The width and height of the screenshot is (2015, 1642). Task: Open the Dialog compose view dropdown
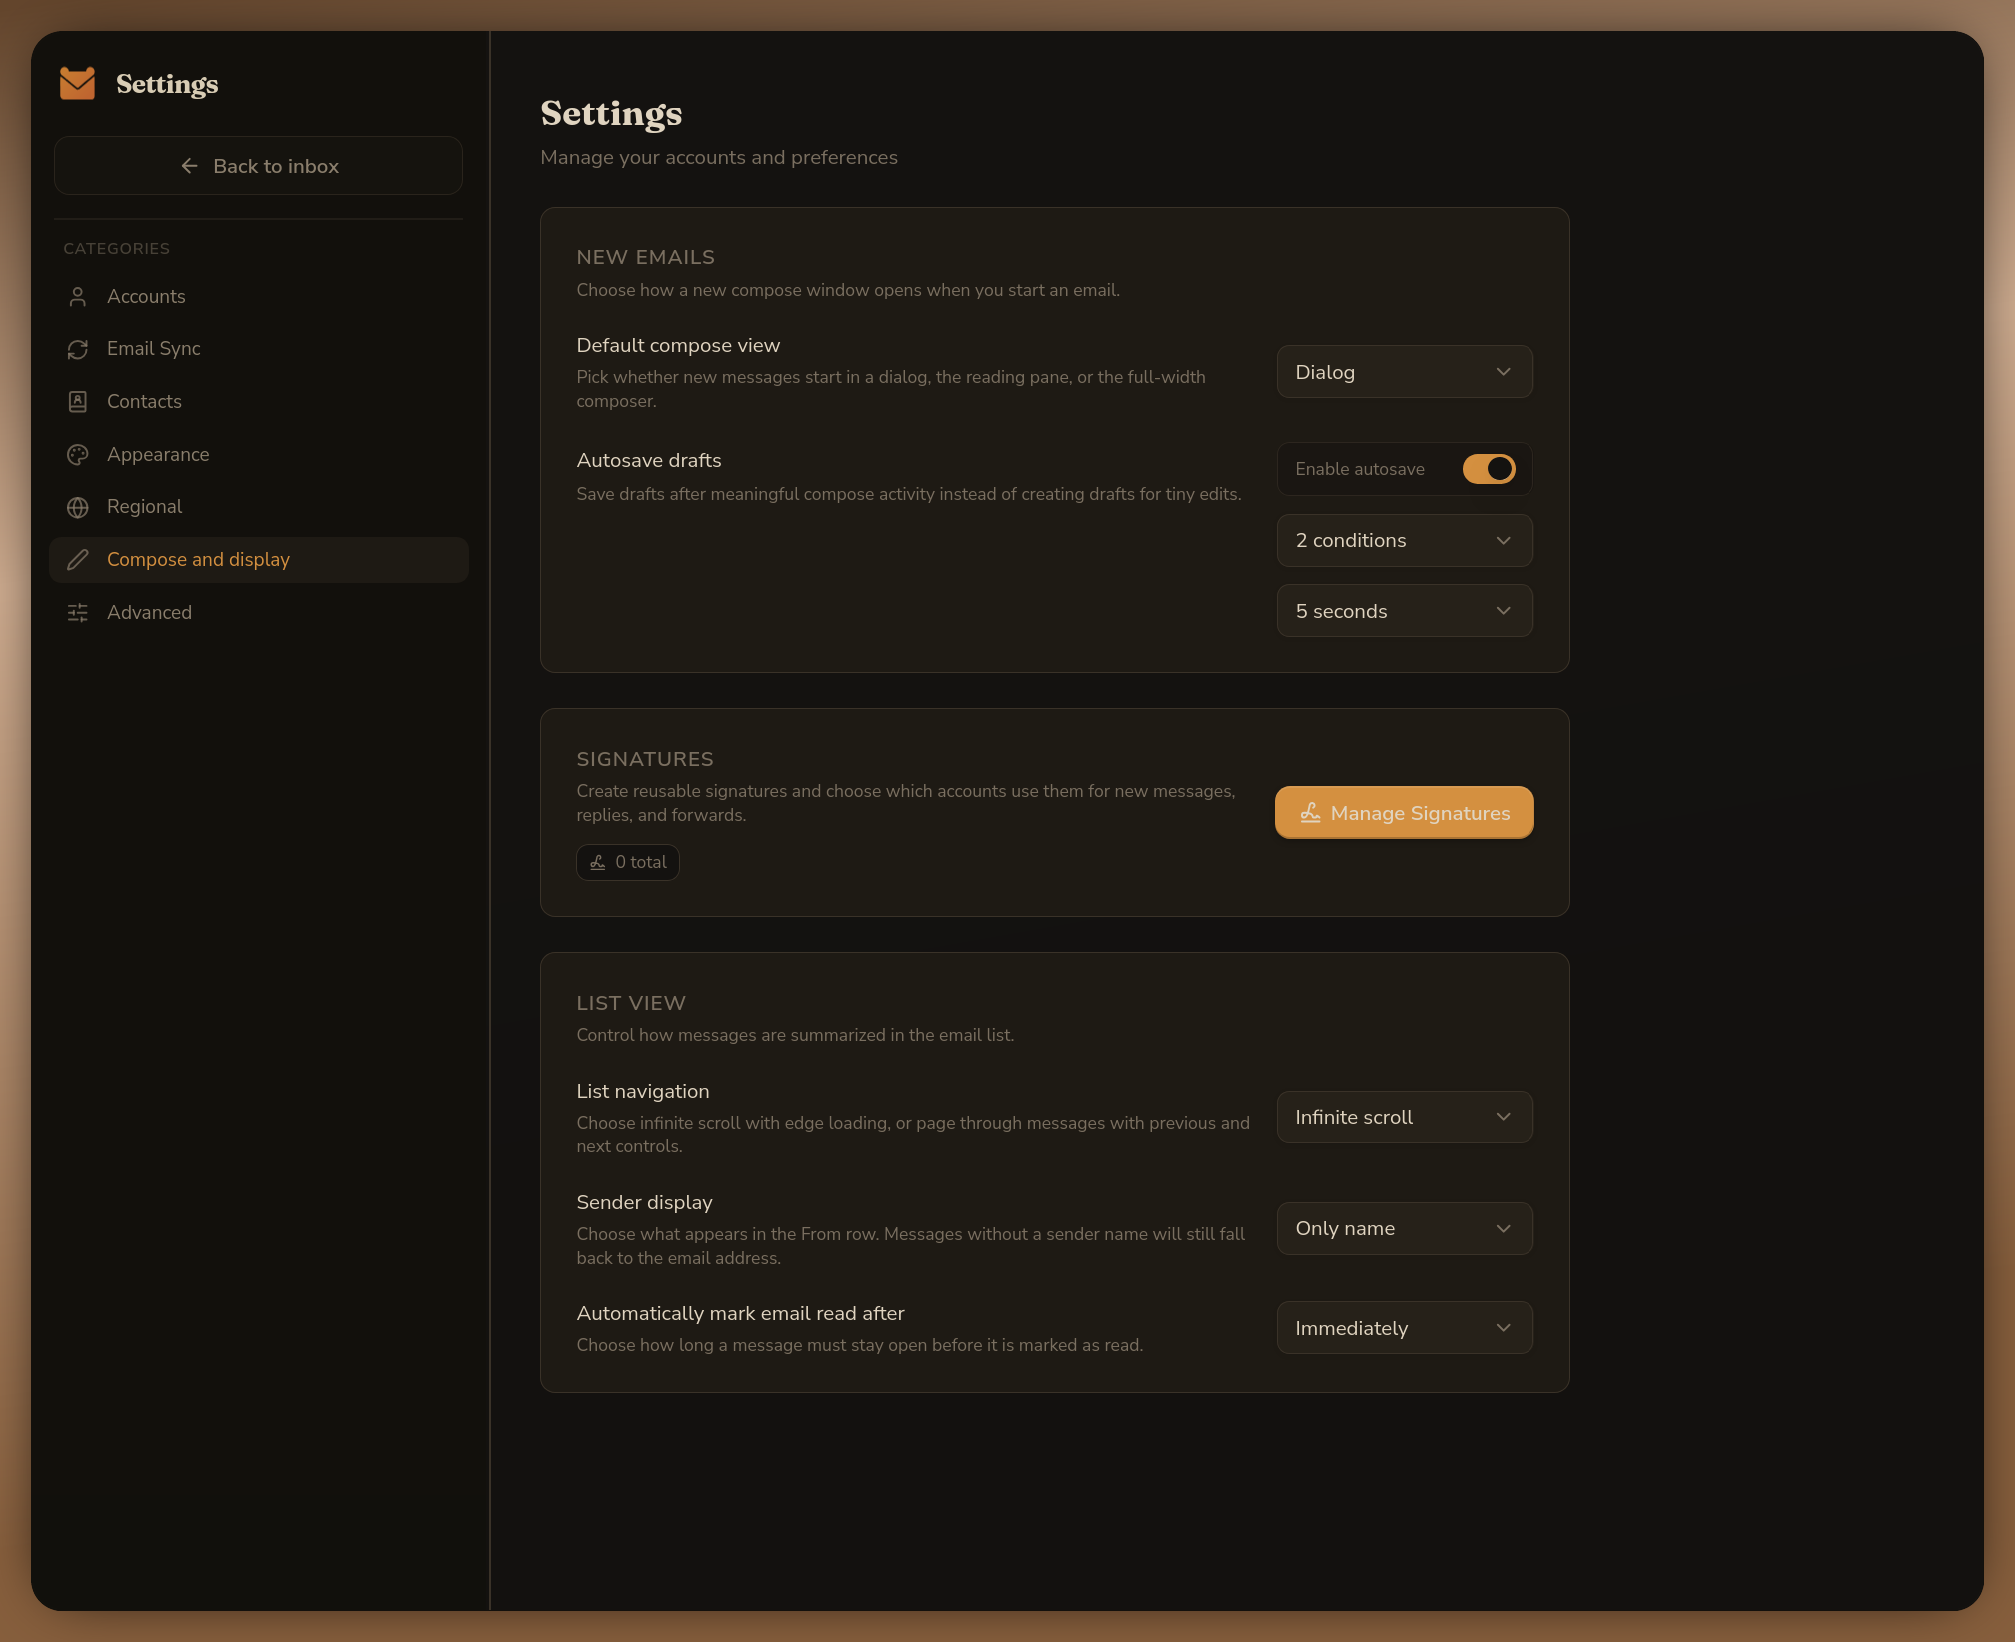[x=1404, y=372]
